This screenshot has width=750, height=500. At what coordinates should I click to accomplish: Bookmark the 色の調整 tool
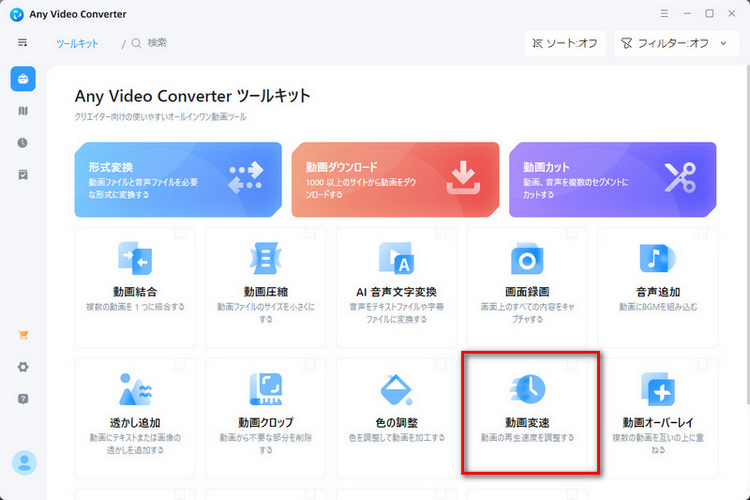441,364
